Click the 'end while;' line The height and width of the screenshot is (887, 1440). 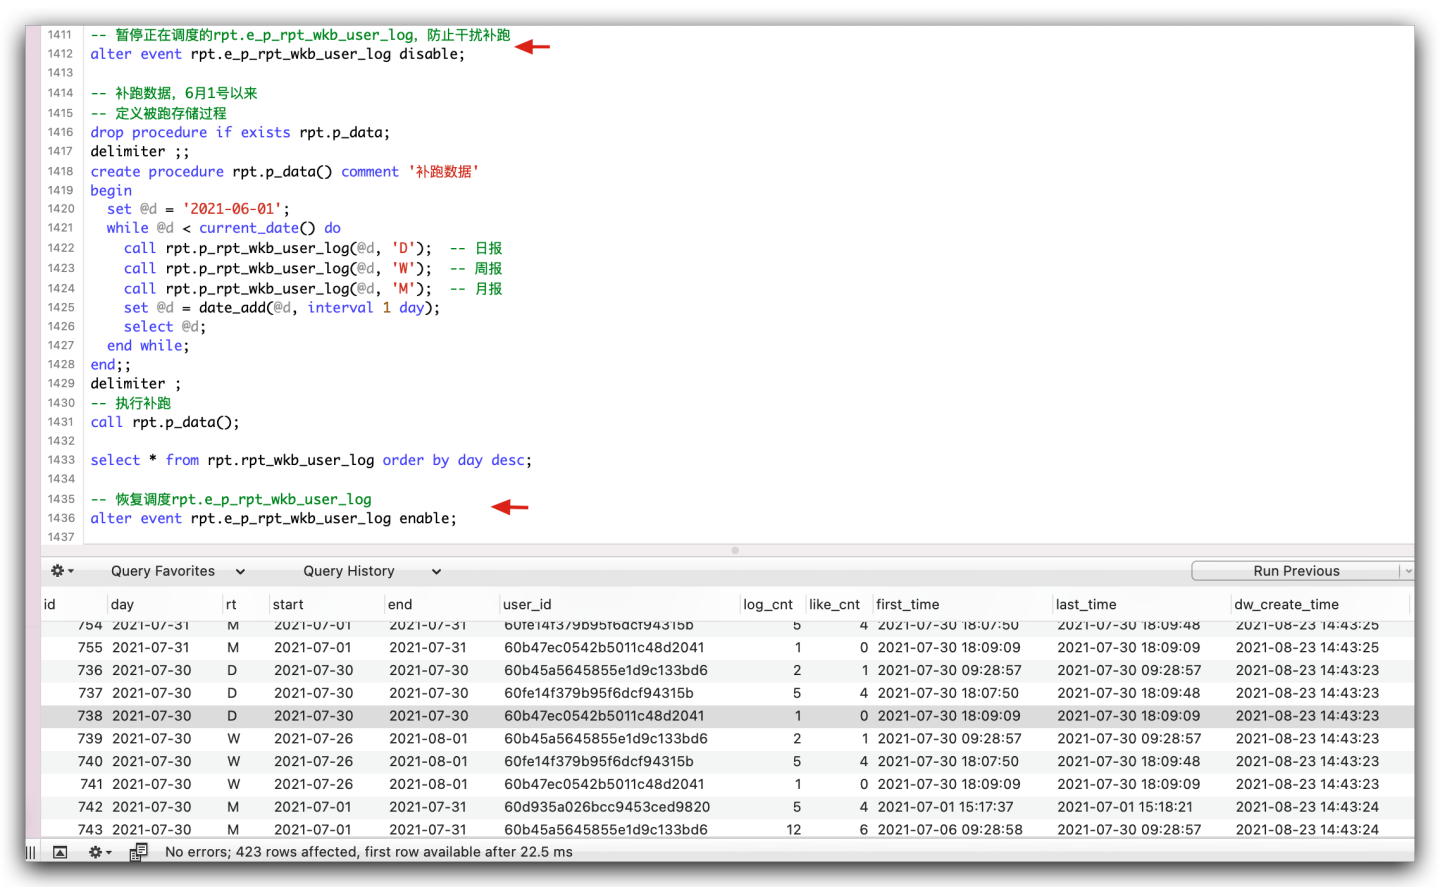tap(148, 346)
